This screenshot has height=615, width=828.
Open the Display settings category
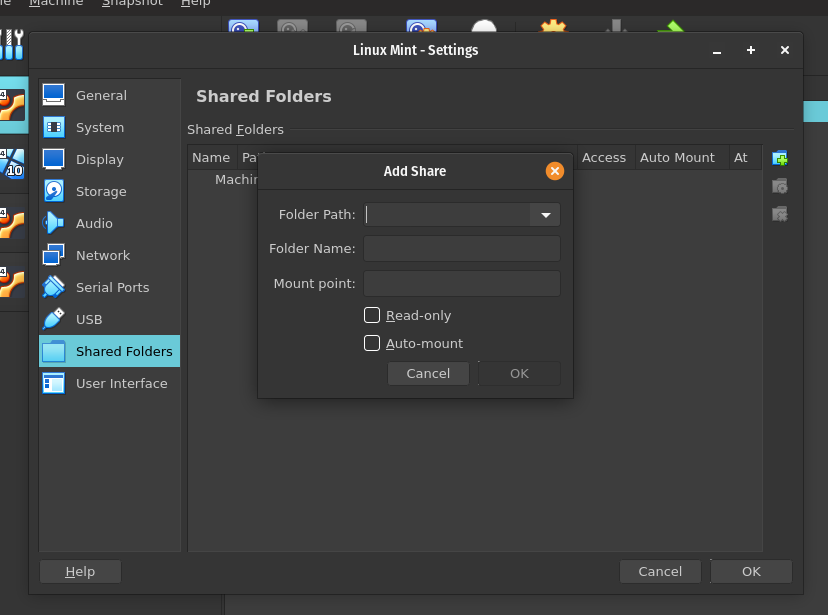point(109,159)
